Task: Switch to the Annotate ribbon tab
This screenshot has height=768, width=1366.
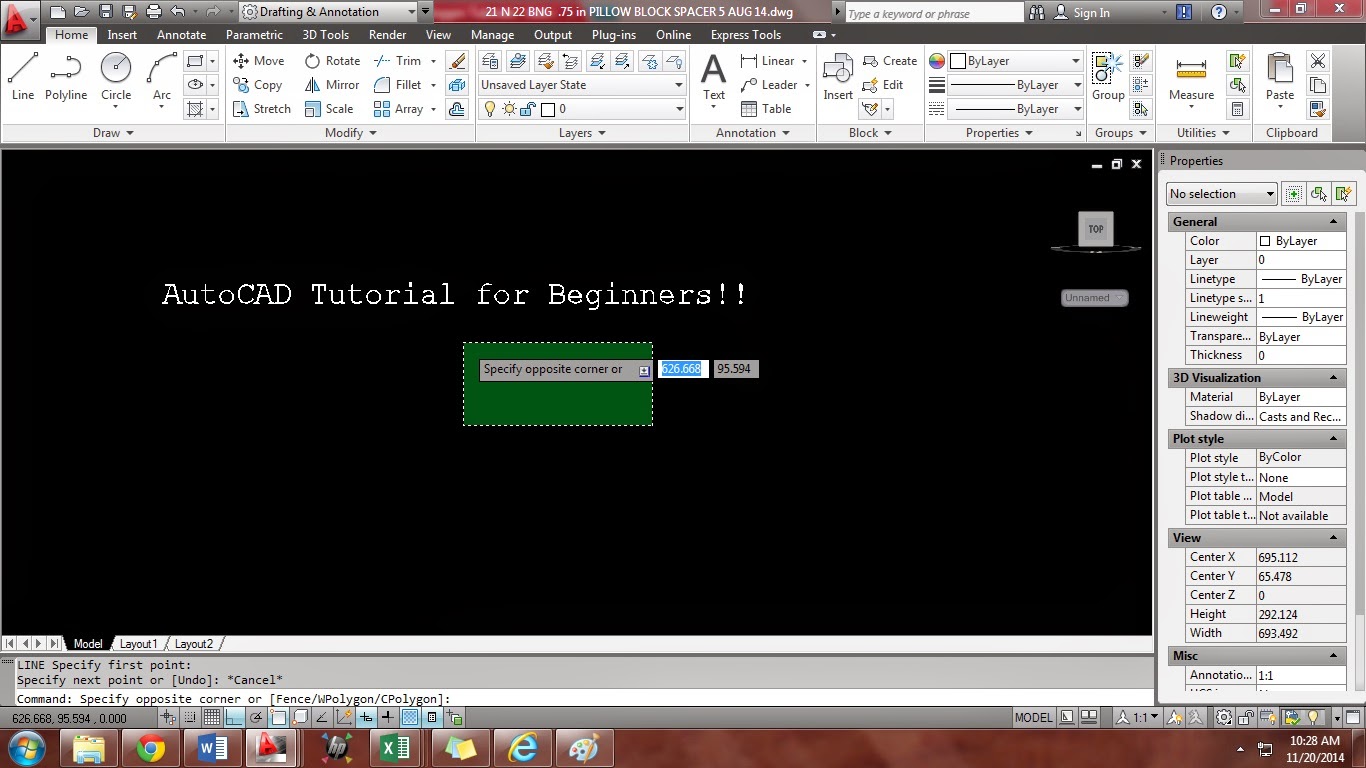Action: click(181, 34)
